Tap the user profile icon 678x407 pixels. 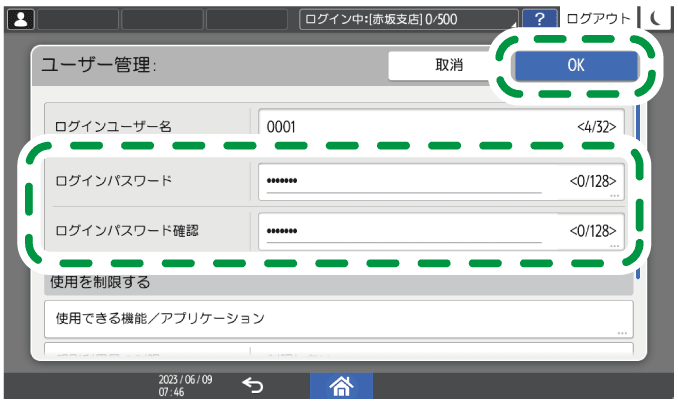pyautogui.click(x=21, y=19)
